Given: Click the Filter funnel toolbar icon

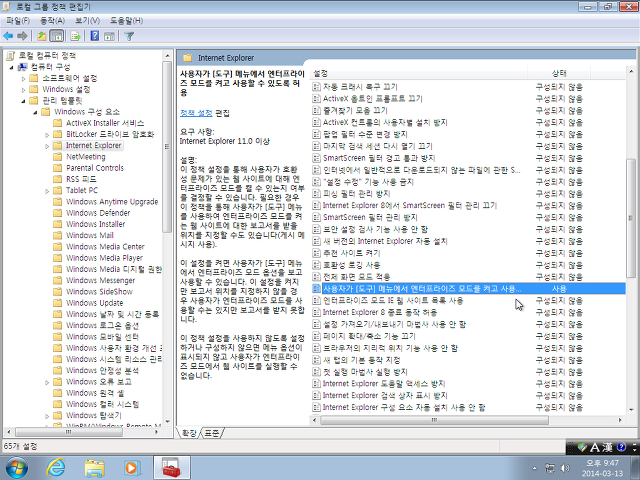Looking at the screenshot, I should pyautogui.click(x=129, y=36).
